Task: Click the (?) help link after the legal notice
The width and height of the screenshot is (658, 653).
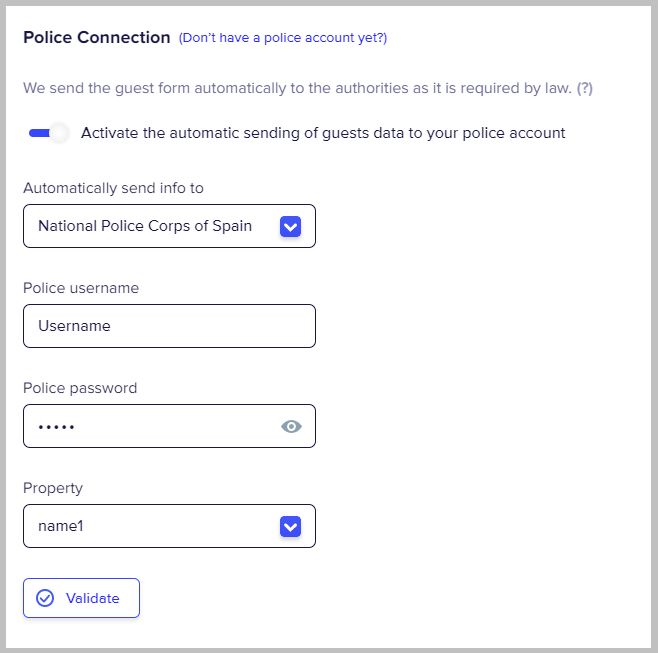Action: click(x=585, y=88)
